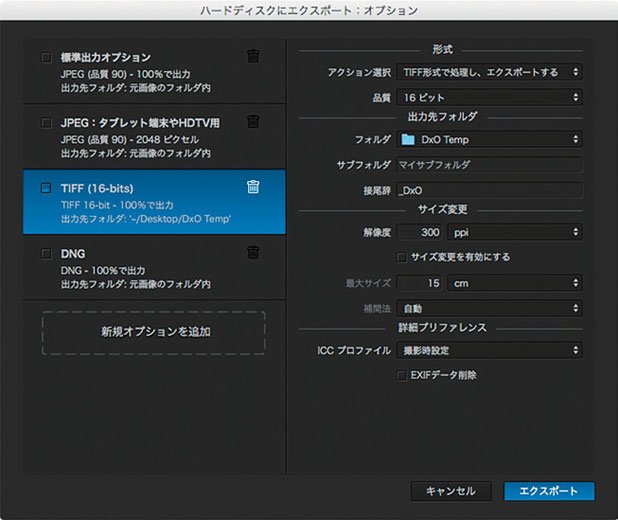Open the ICC プロファイル dropdown
This screenshot has height=520, width=618.
click(x=490, y=350)
